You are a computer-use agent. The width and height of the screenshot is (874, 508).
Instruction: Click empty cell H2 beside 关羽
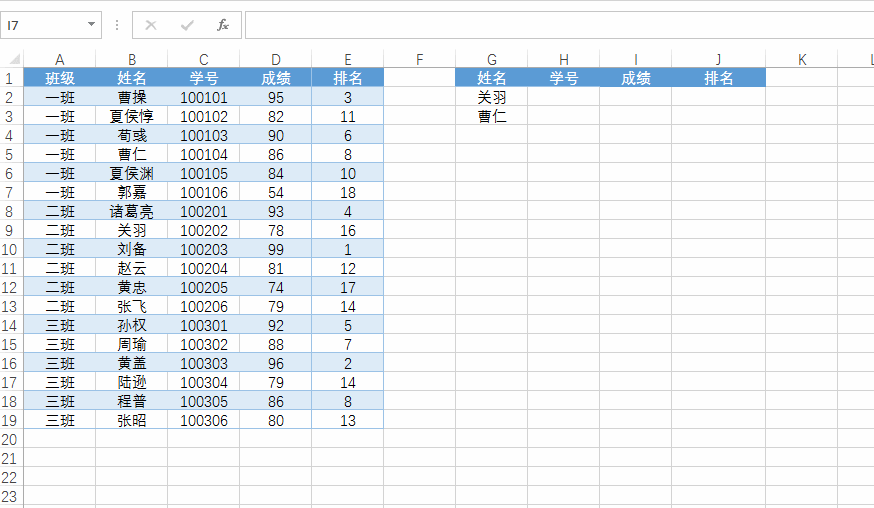click(564, 97)
